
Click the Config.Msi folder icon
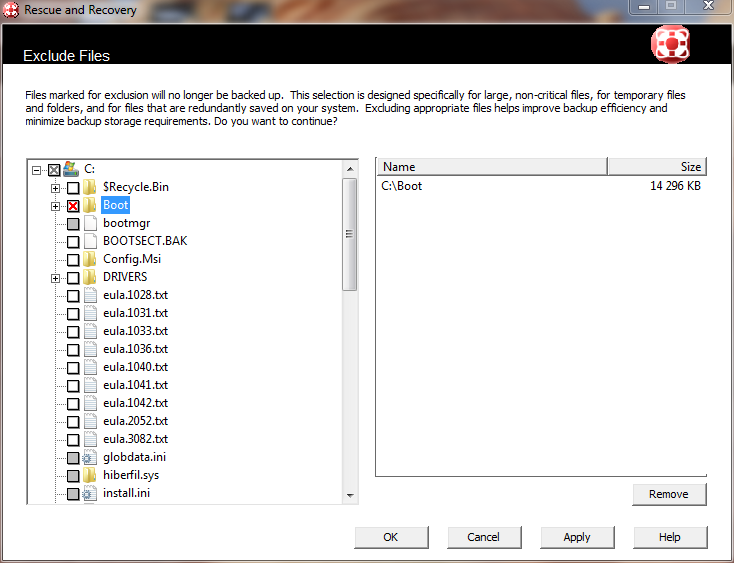(x=90, y=259)
